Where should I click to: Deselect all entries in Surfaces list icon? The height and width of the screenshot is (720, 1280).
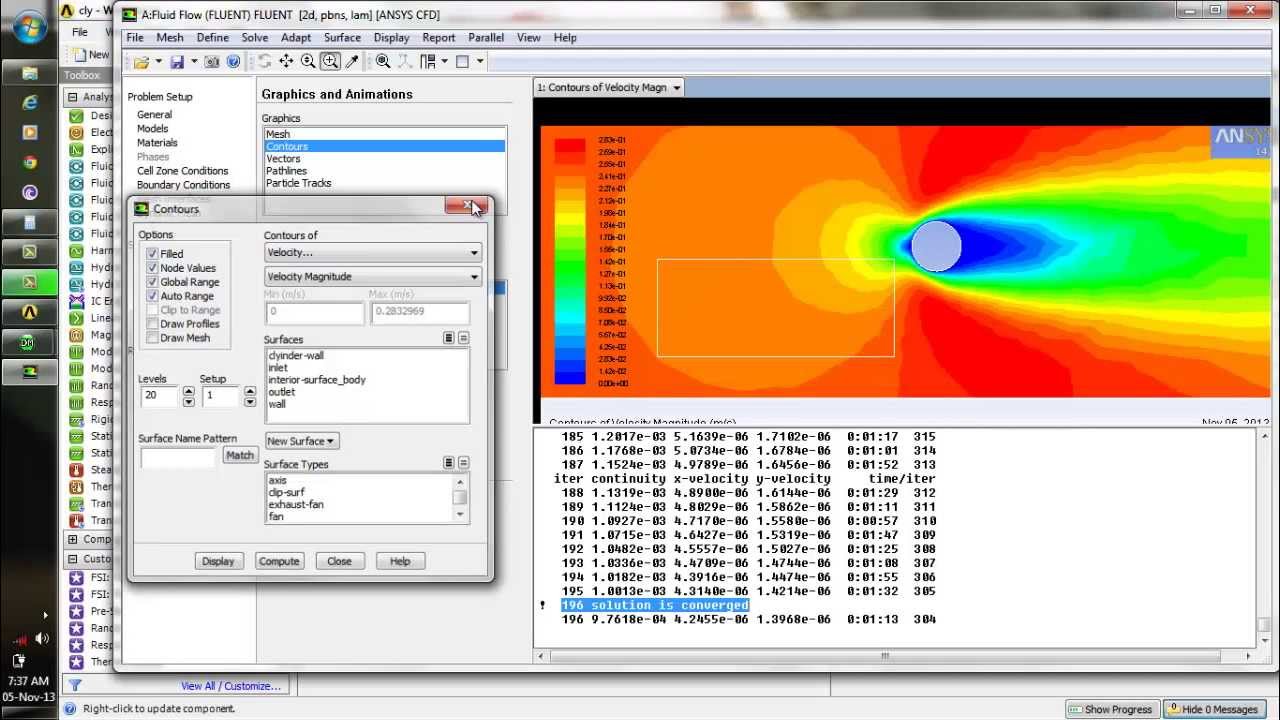click(x=463, y=339)
